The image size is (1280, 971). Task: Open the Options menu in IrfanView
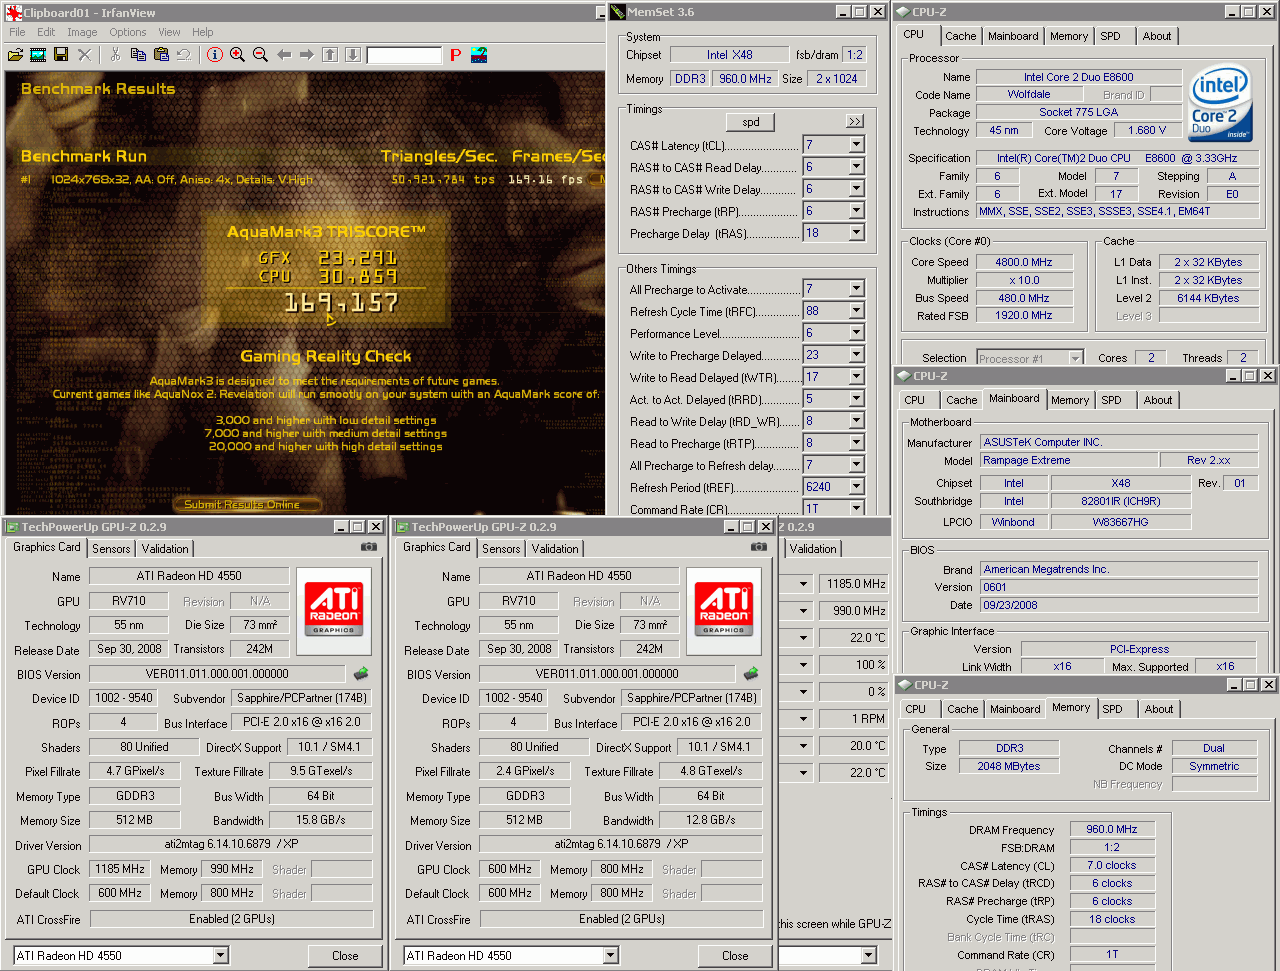tap(128, 32)
